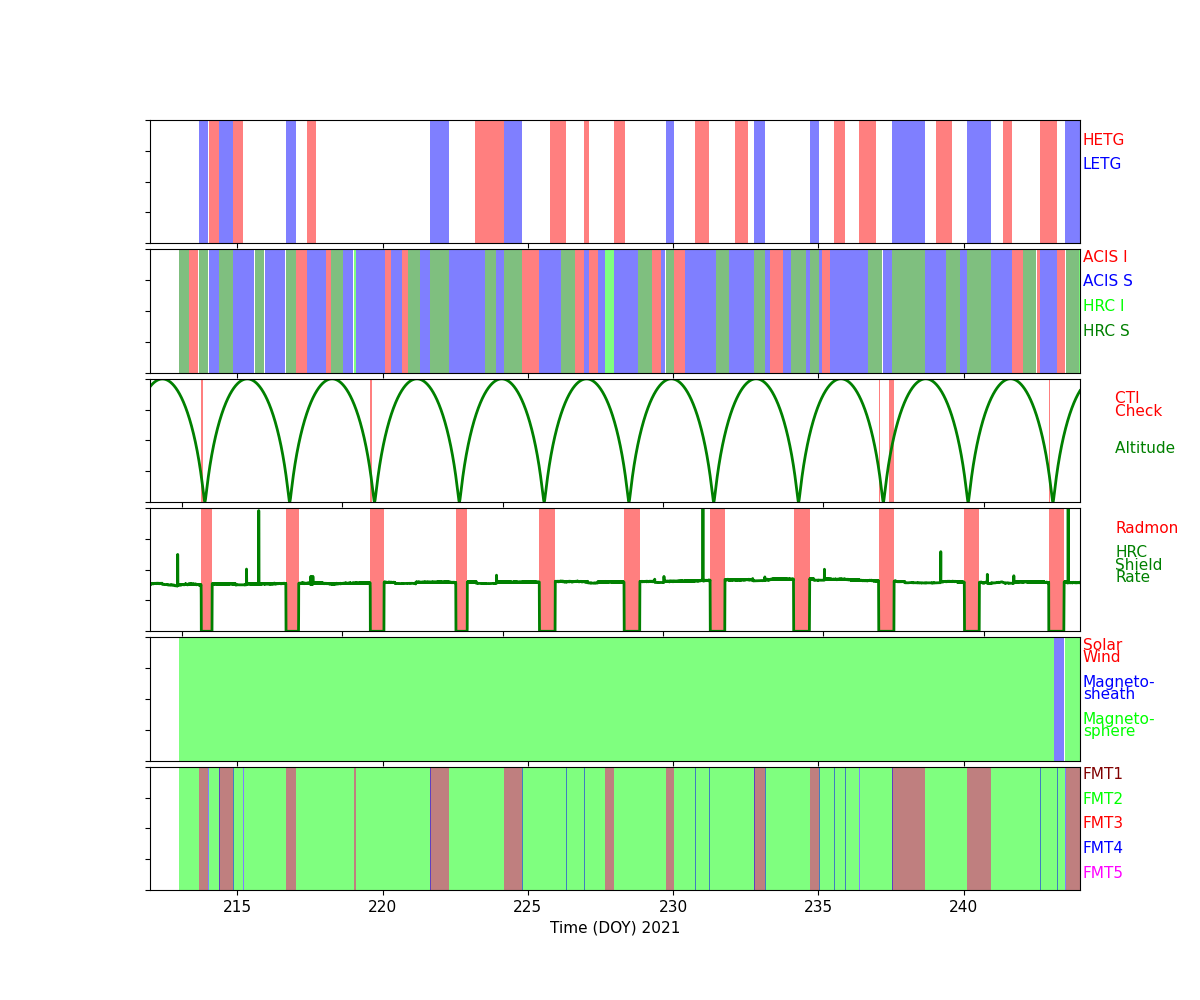Click the Radmon legend label
This screenshot has width=1200, height=1000.
click(1146, 528)
